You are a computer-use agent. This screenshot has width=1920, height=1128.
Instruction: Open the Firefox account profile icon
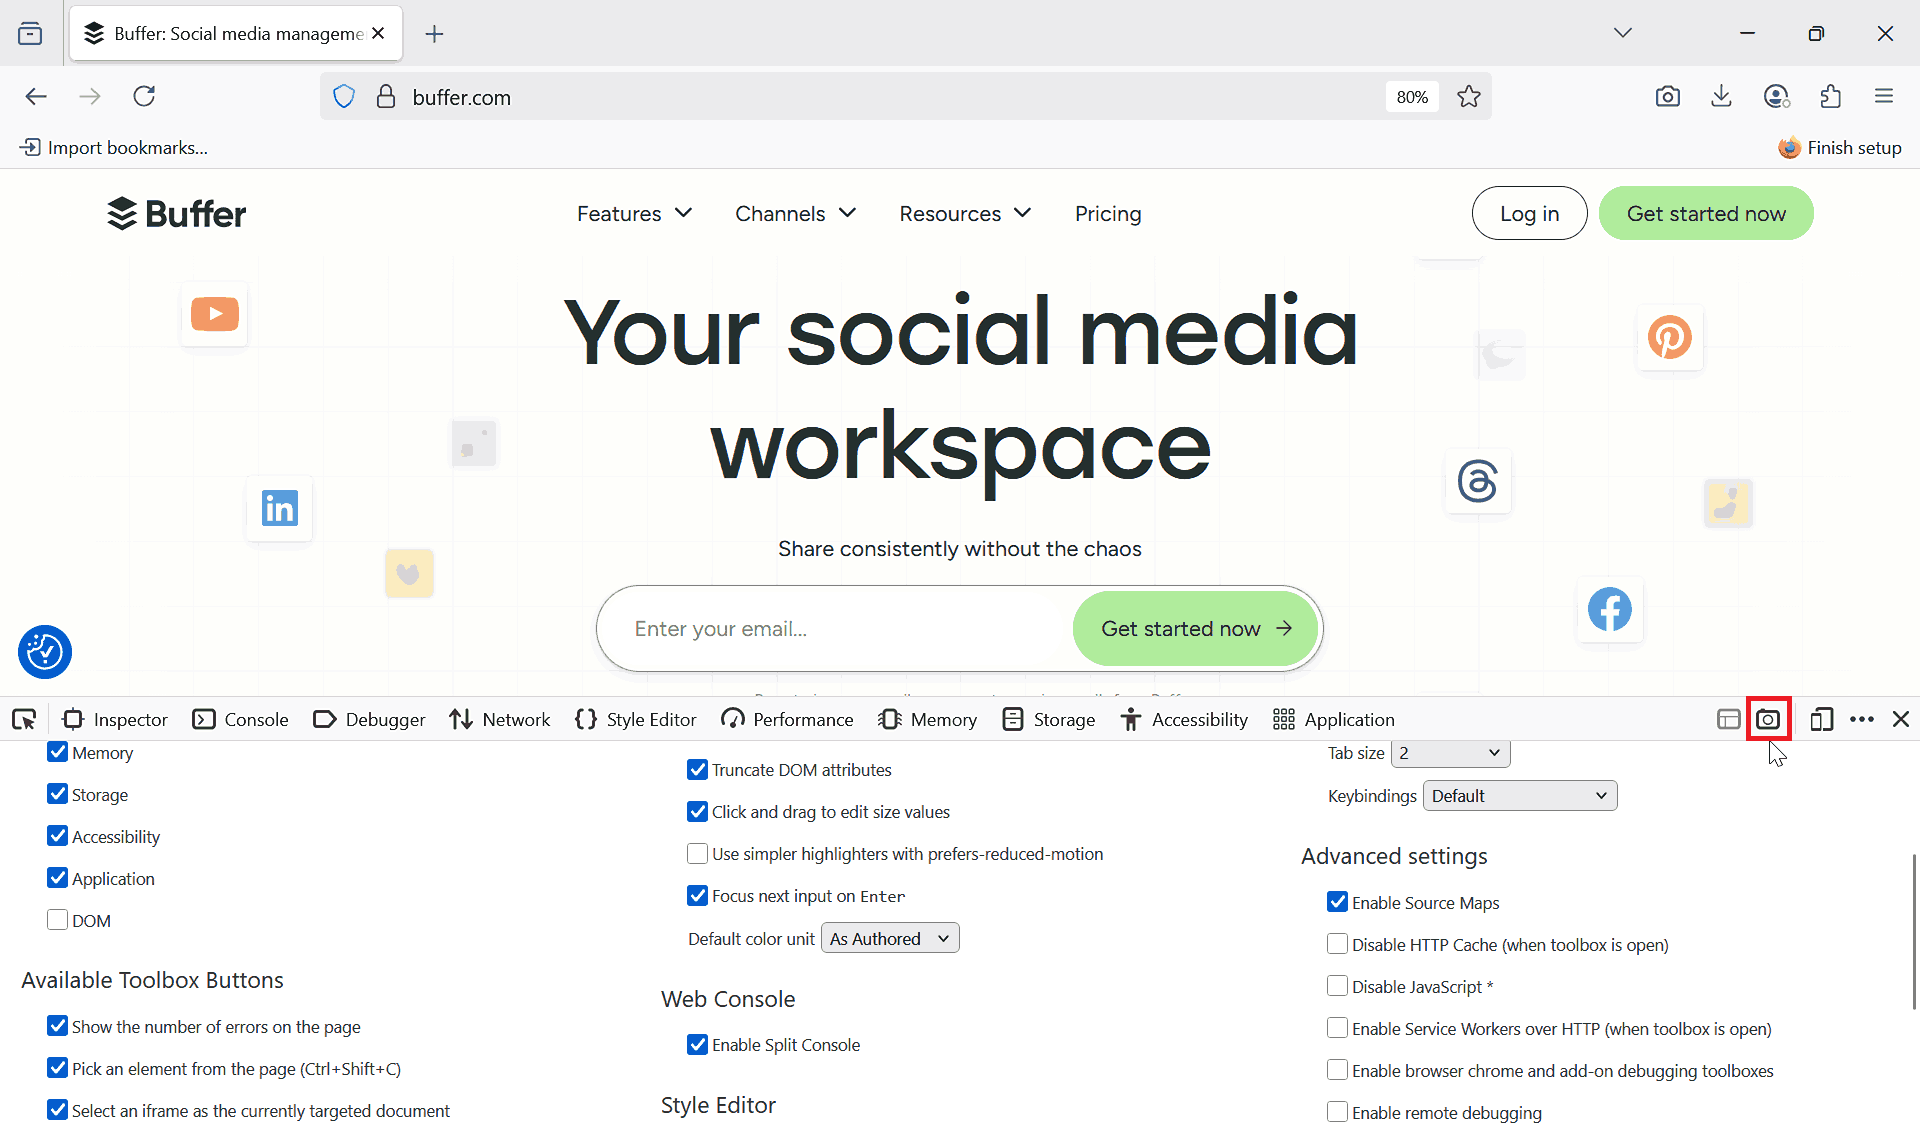coord(1777,96)
